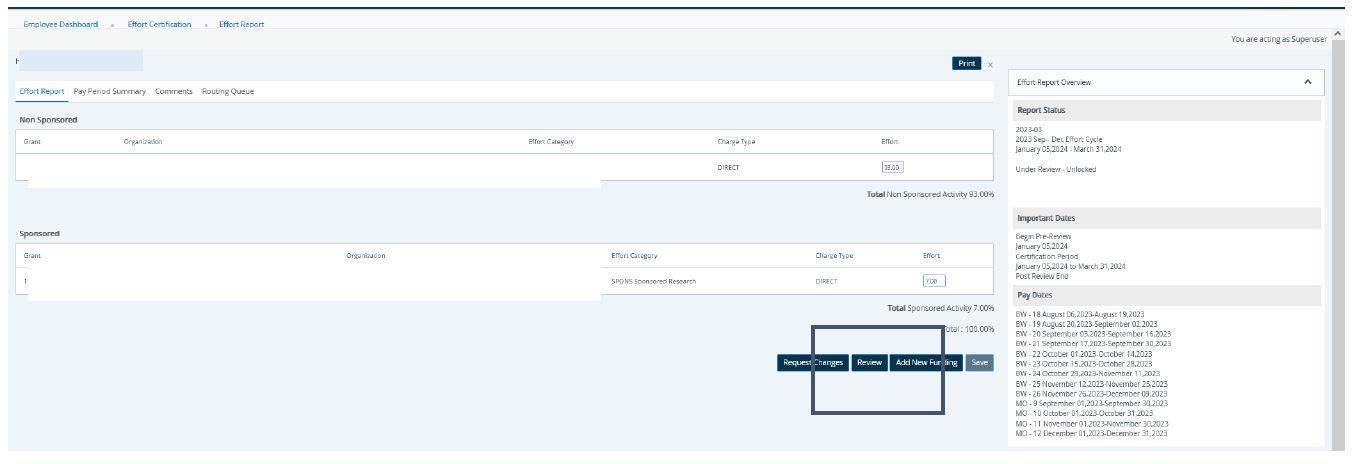Screen dimensions: 1355x464
Task: Open the Employee Dashboard breadcrumb
Action: click(x=60, y=24)
